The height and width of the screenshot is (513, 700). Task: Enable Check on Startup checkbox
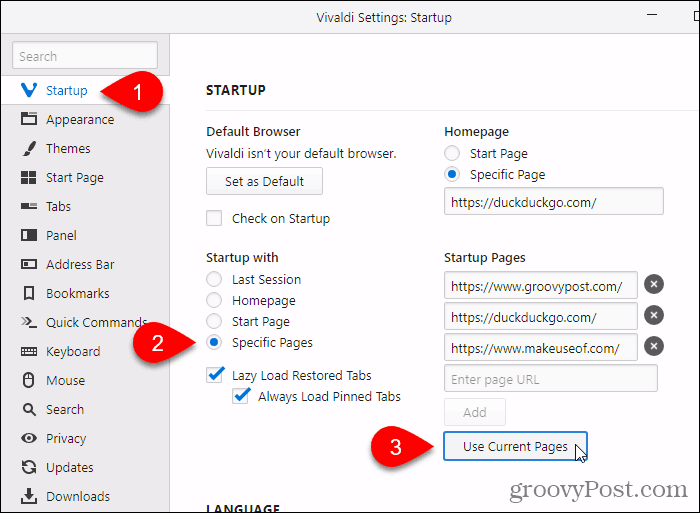tap(214, 218)
